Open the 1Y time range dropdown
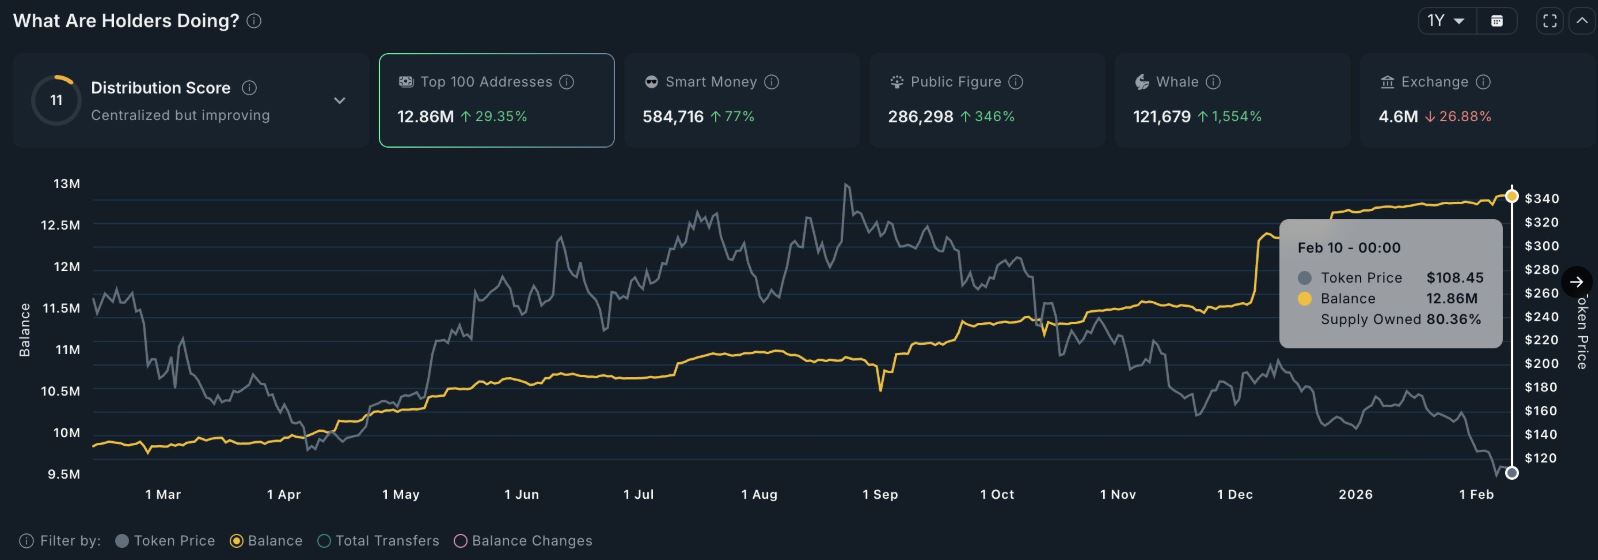This screenshot has height=560, width=1598. [x=1446, y=21]
